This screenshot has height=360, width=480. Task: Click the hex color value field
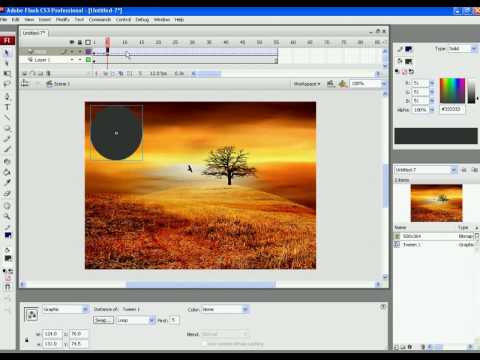452,109
